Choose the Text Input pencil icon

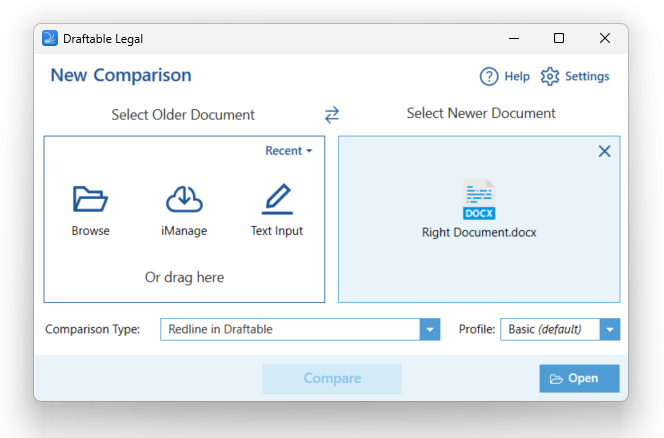pos(277,198)
